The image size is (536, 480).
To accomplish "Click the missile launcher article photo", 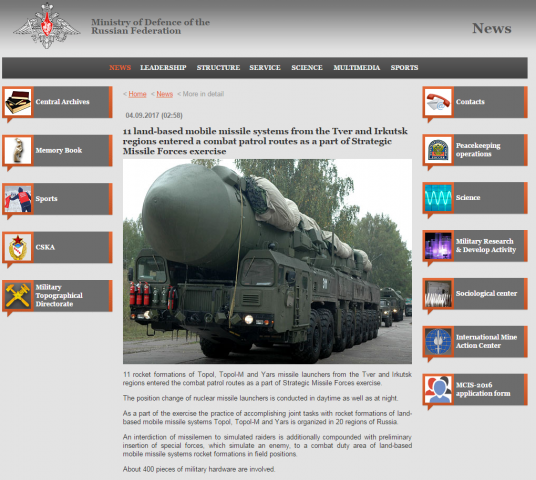I will [267, 262].
